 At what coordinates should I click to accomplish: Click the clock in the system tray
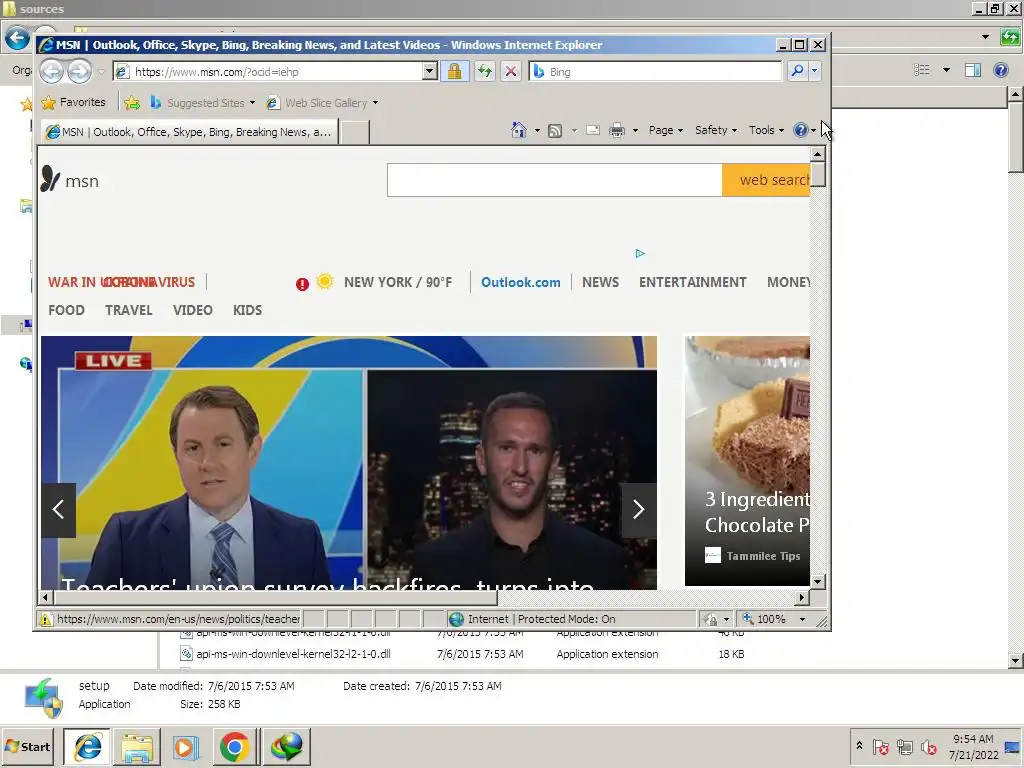click(x=973, y=746)
